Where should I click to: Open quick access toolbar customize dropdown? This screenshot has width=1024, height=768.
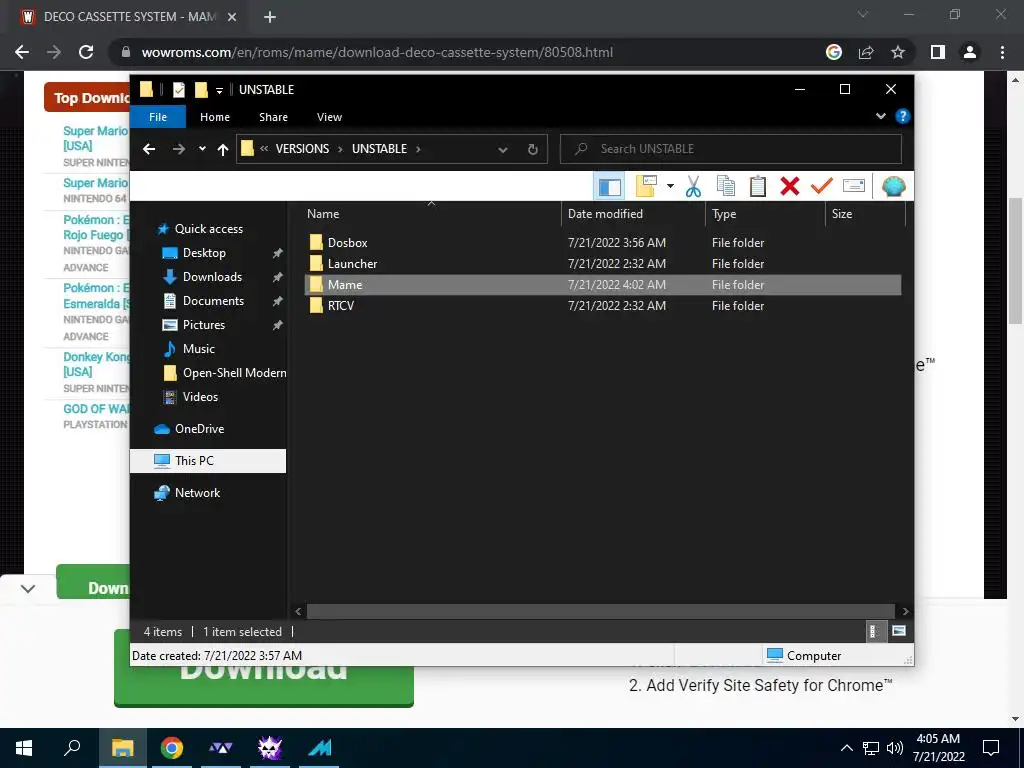tap(219, 90)
